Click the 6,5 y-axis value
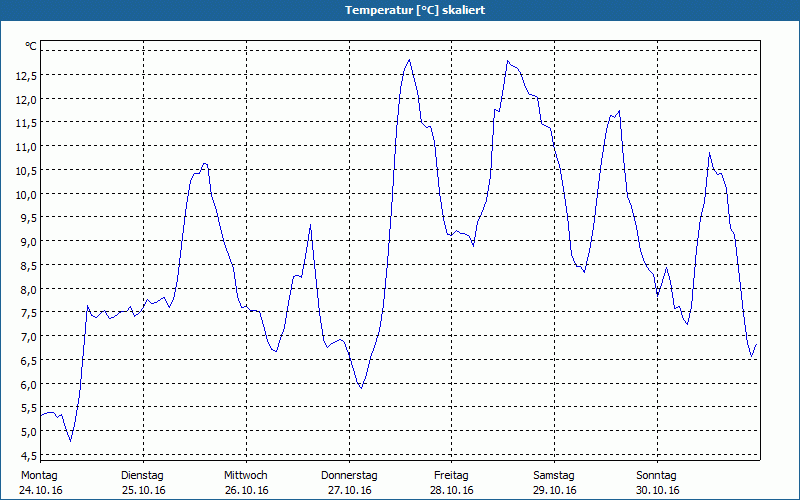Screen dimensions: 800x500 tap(29, 360)
